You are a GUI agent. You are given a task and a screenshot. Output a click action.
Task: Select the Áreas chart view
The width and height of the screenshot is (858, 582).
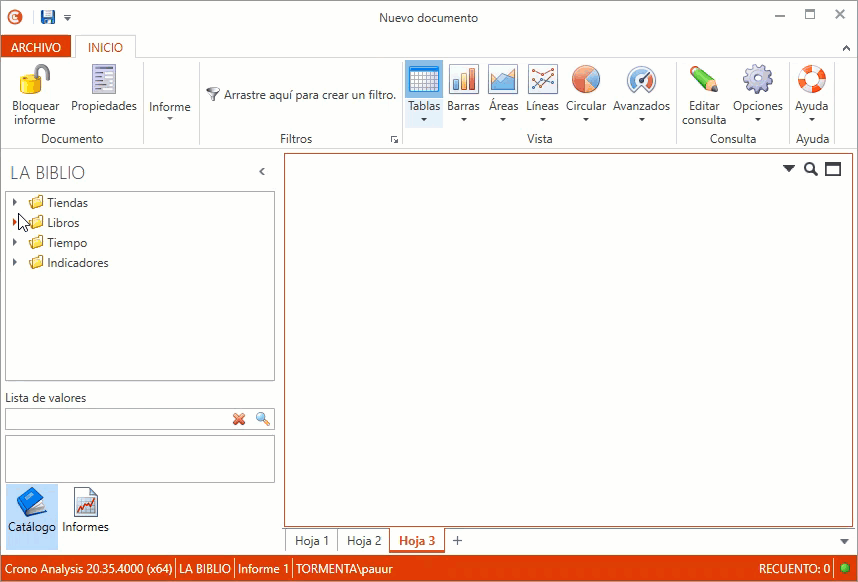click(503, 80)
